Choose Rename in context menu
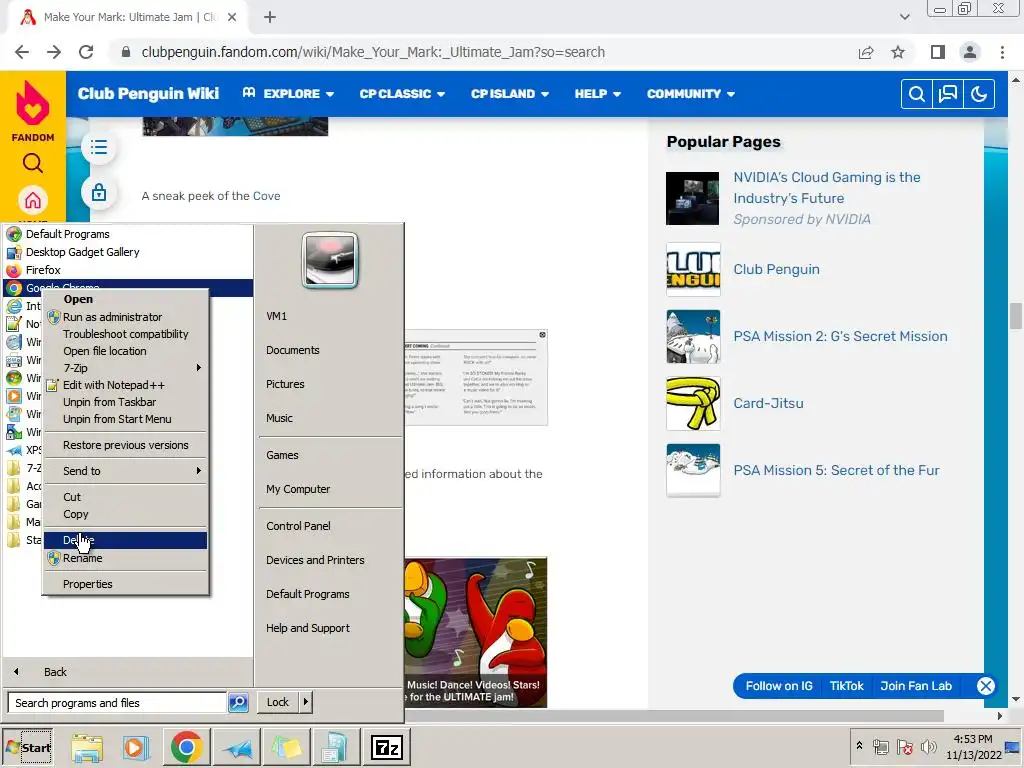The image size is (1024, 768). tap(125, 558)
